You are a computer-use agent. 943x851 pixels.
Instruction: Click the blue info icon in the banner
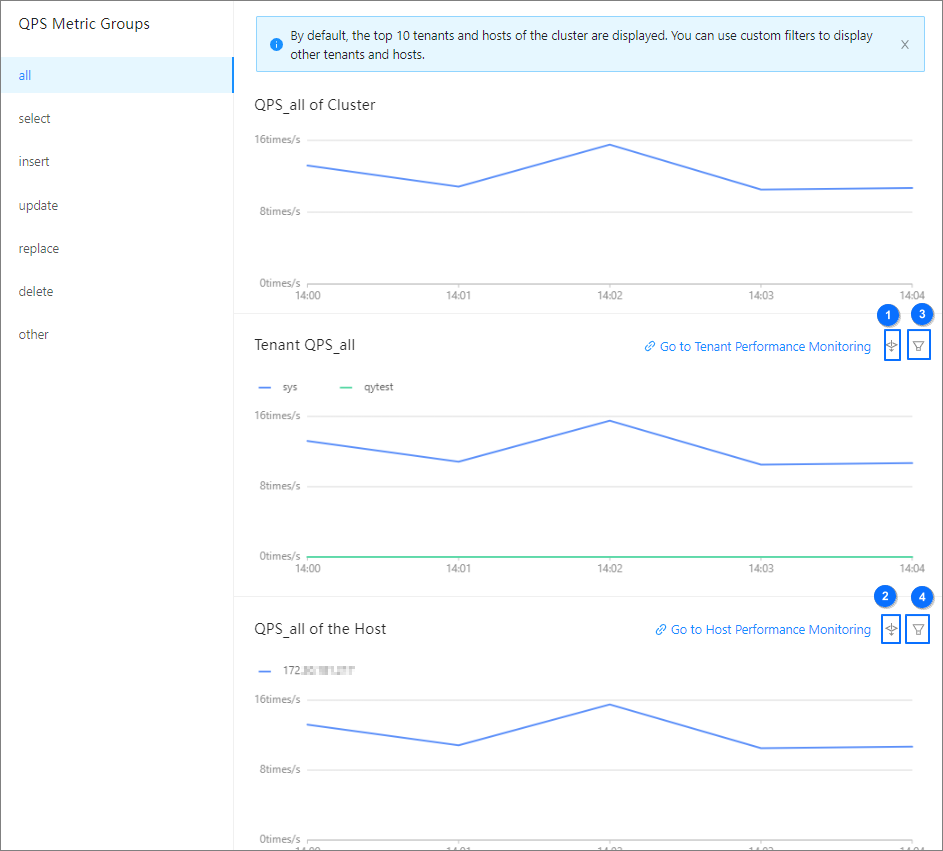(276, 45)
